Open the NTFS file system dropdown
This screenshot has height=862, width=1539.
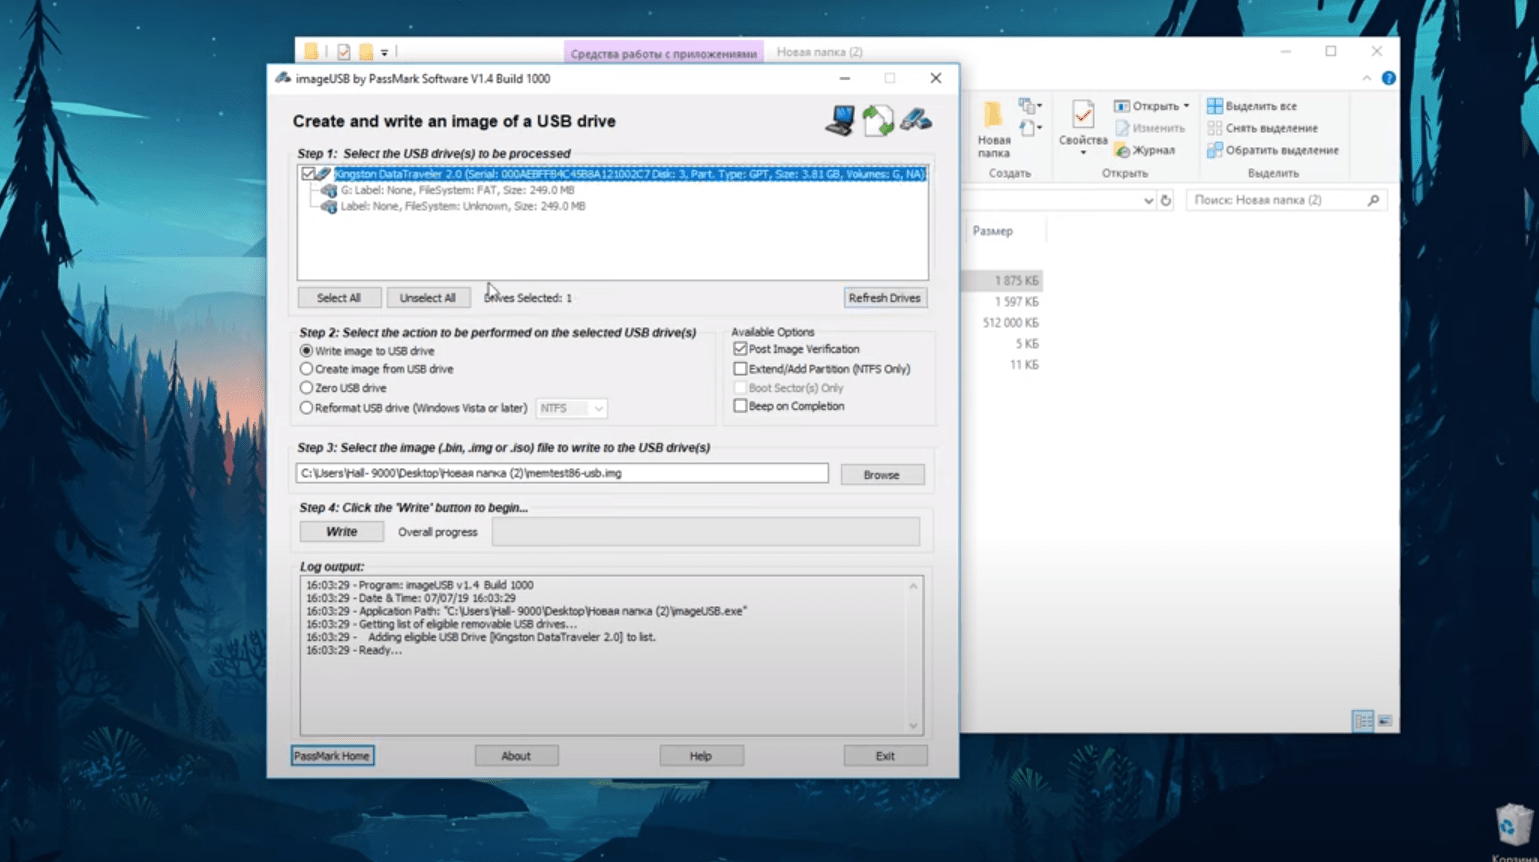572,408
